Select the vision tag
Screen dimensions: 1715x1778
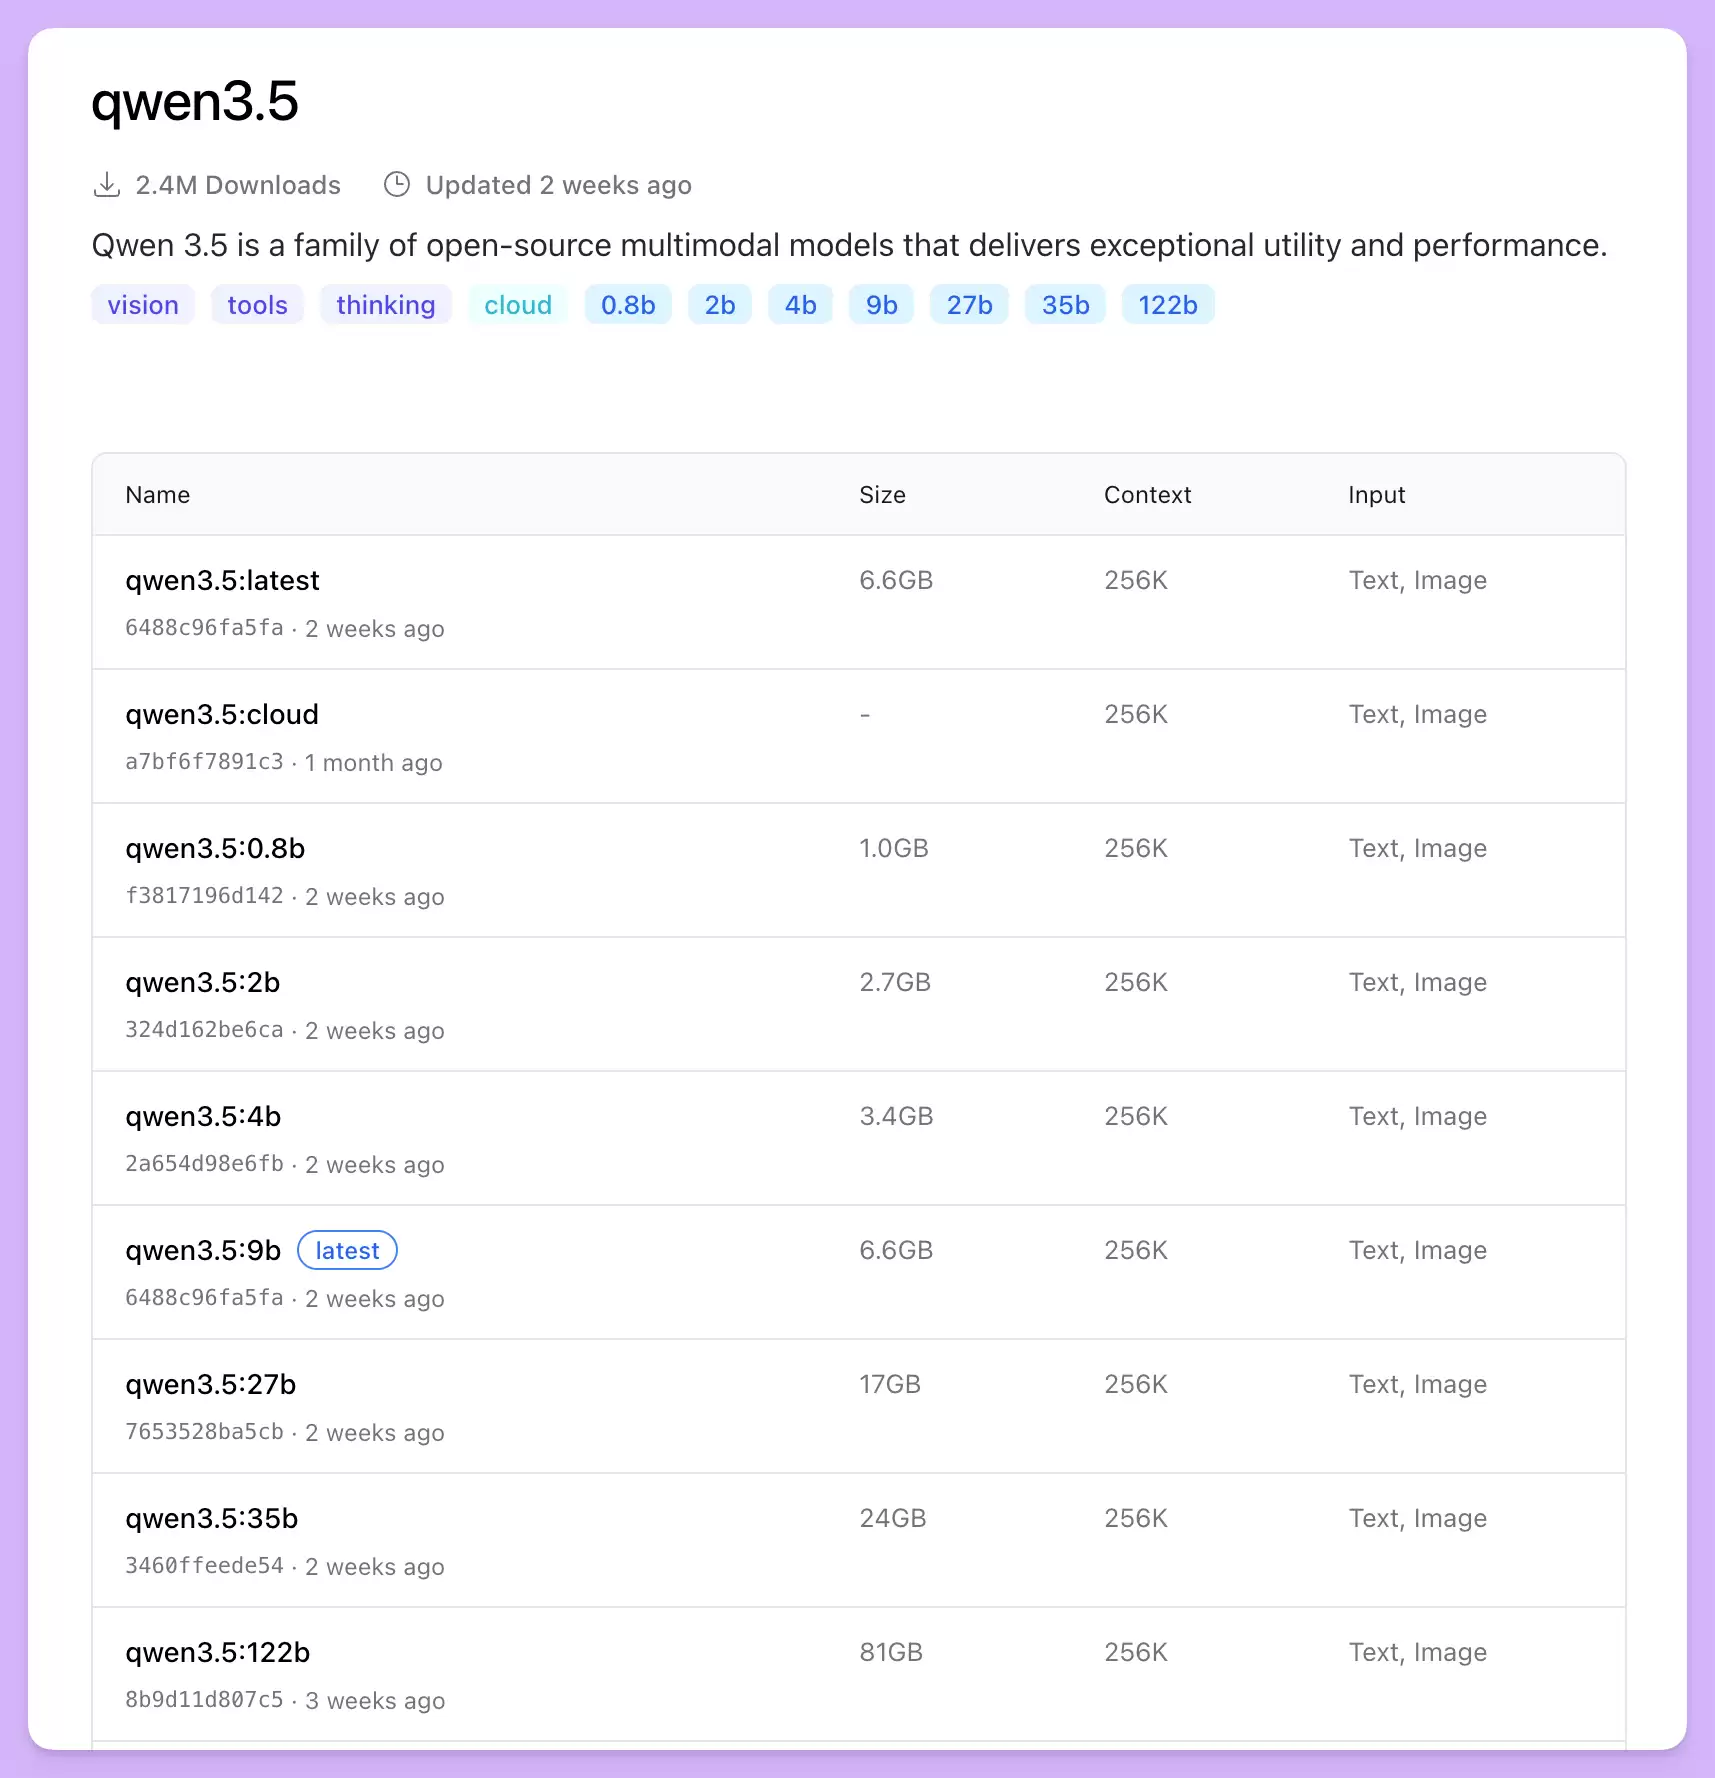143,305
